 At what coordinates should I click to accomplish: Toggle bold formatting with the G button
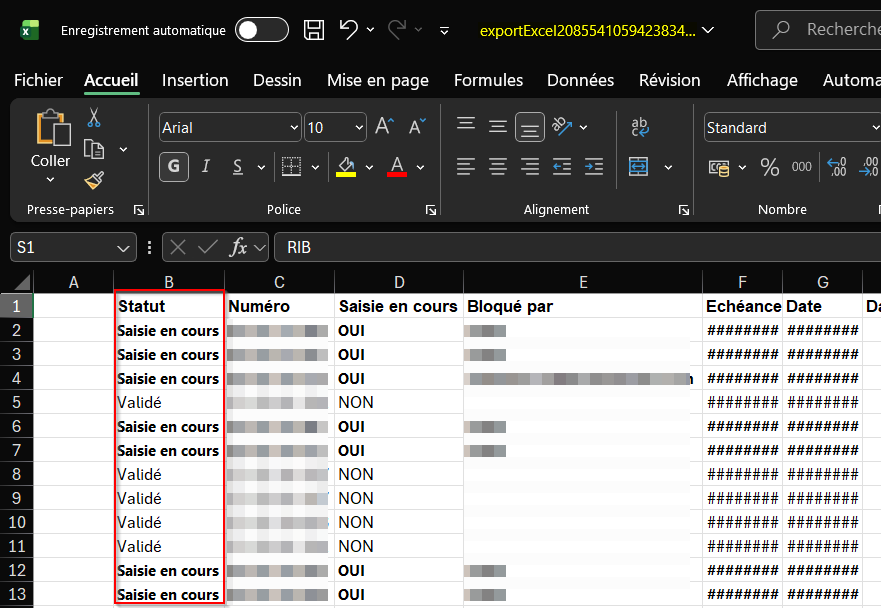tap(174, 167)
